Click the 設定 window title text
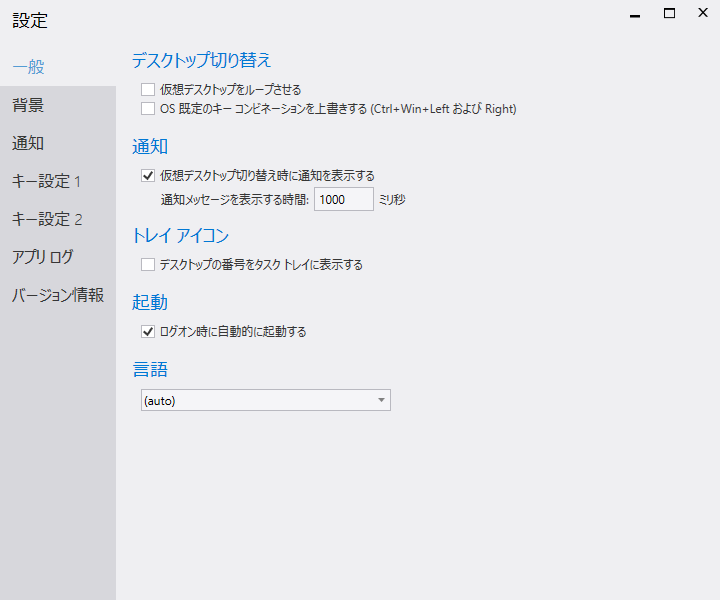The width and height of the screenshot is (720, 600). [x=30, y=20]
